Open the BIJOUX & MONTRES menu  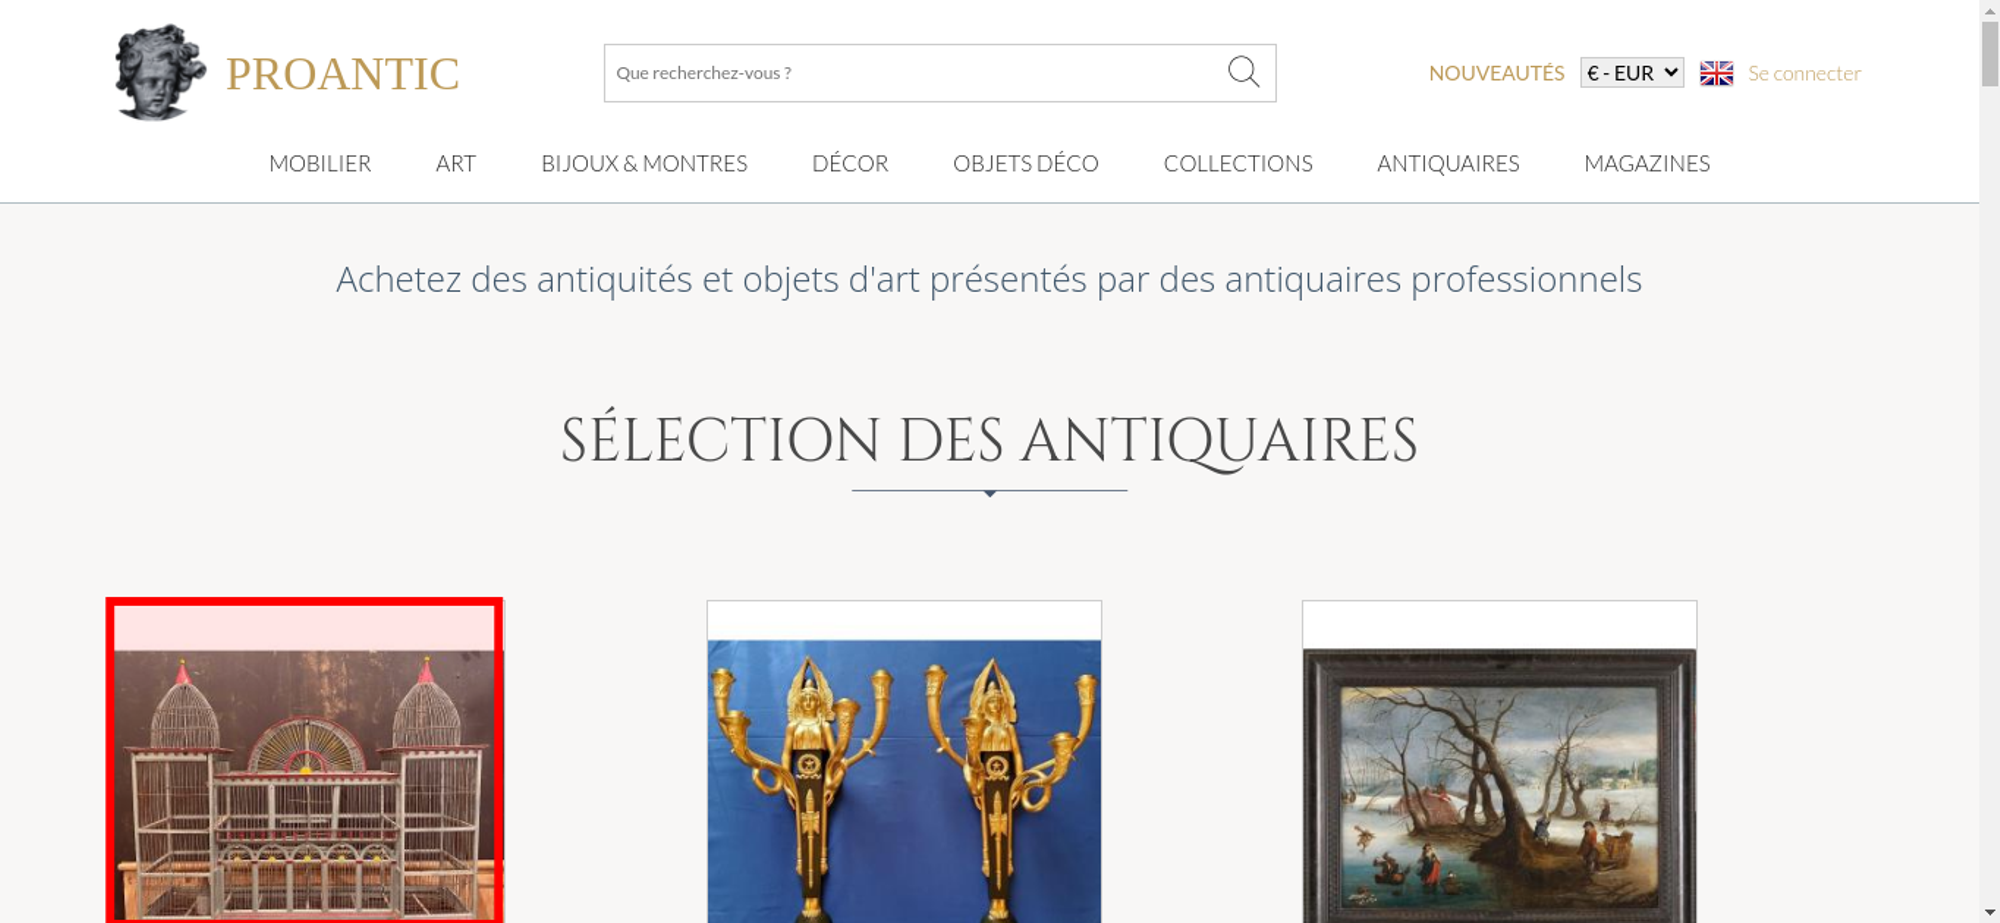(x=644, y=163)
